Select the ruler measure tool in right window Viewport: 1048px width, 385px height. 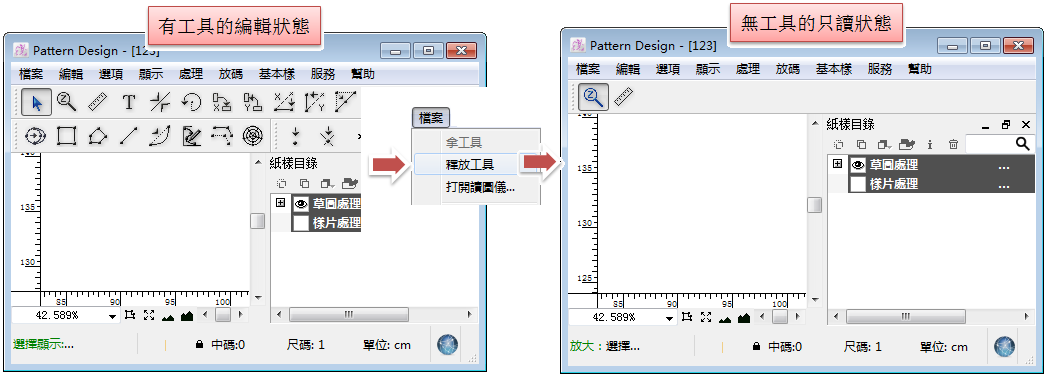(x=624, y=98)
